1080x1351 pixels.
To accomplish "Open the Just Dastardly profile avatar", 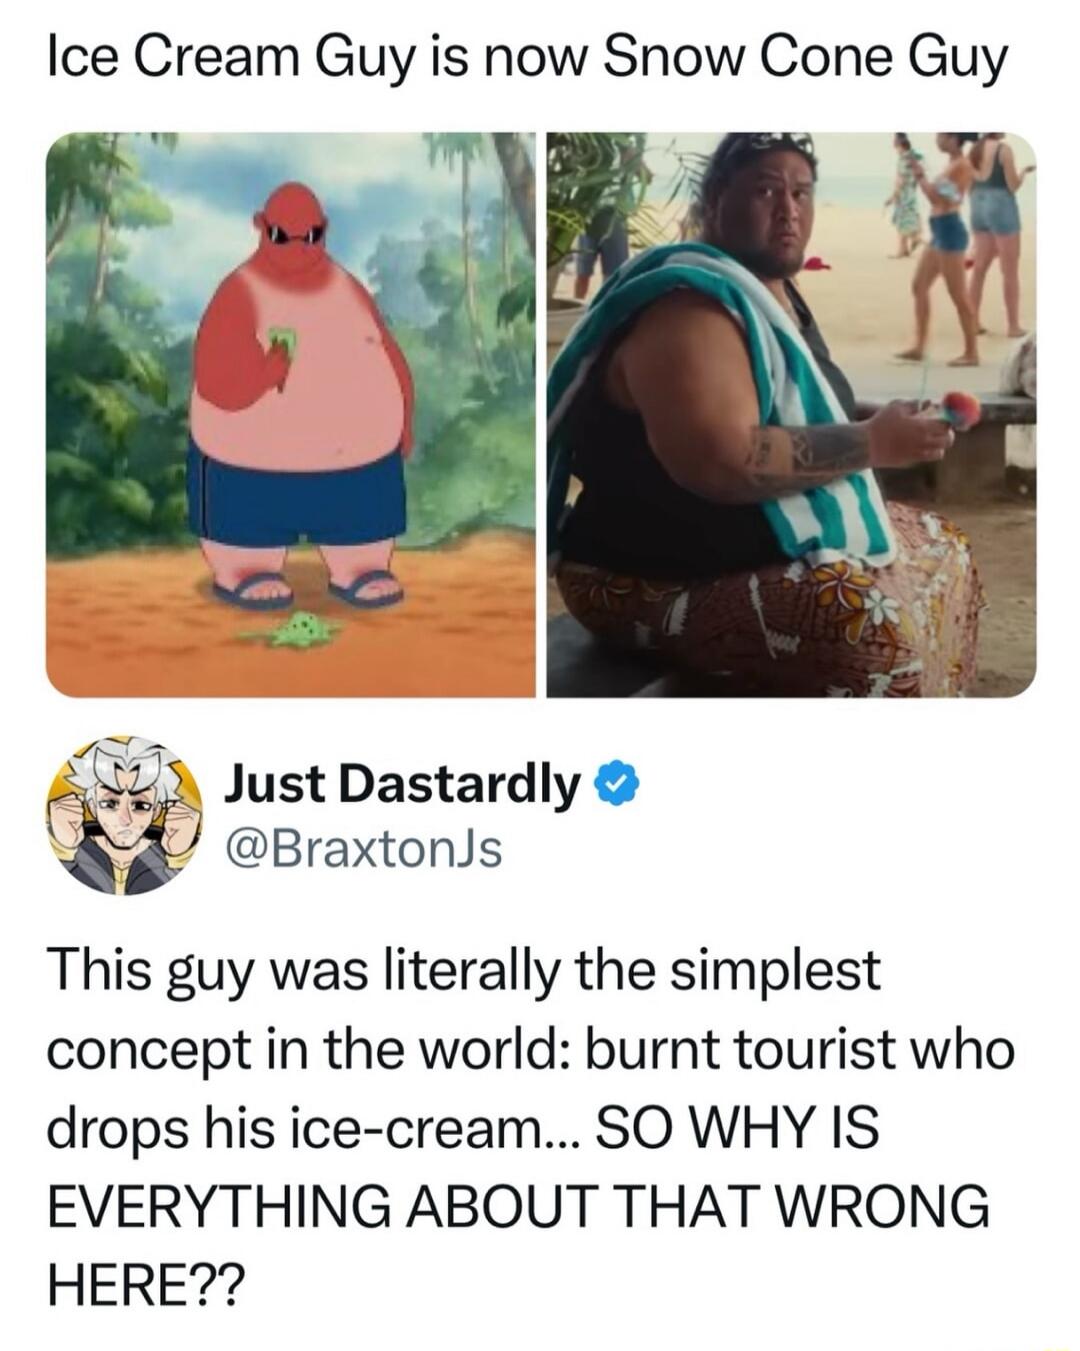I will pos(123,815).
